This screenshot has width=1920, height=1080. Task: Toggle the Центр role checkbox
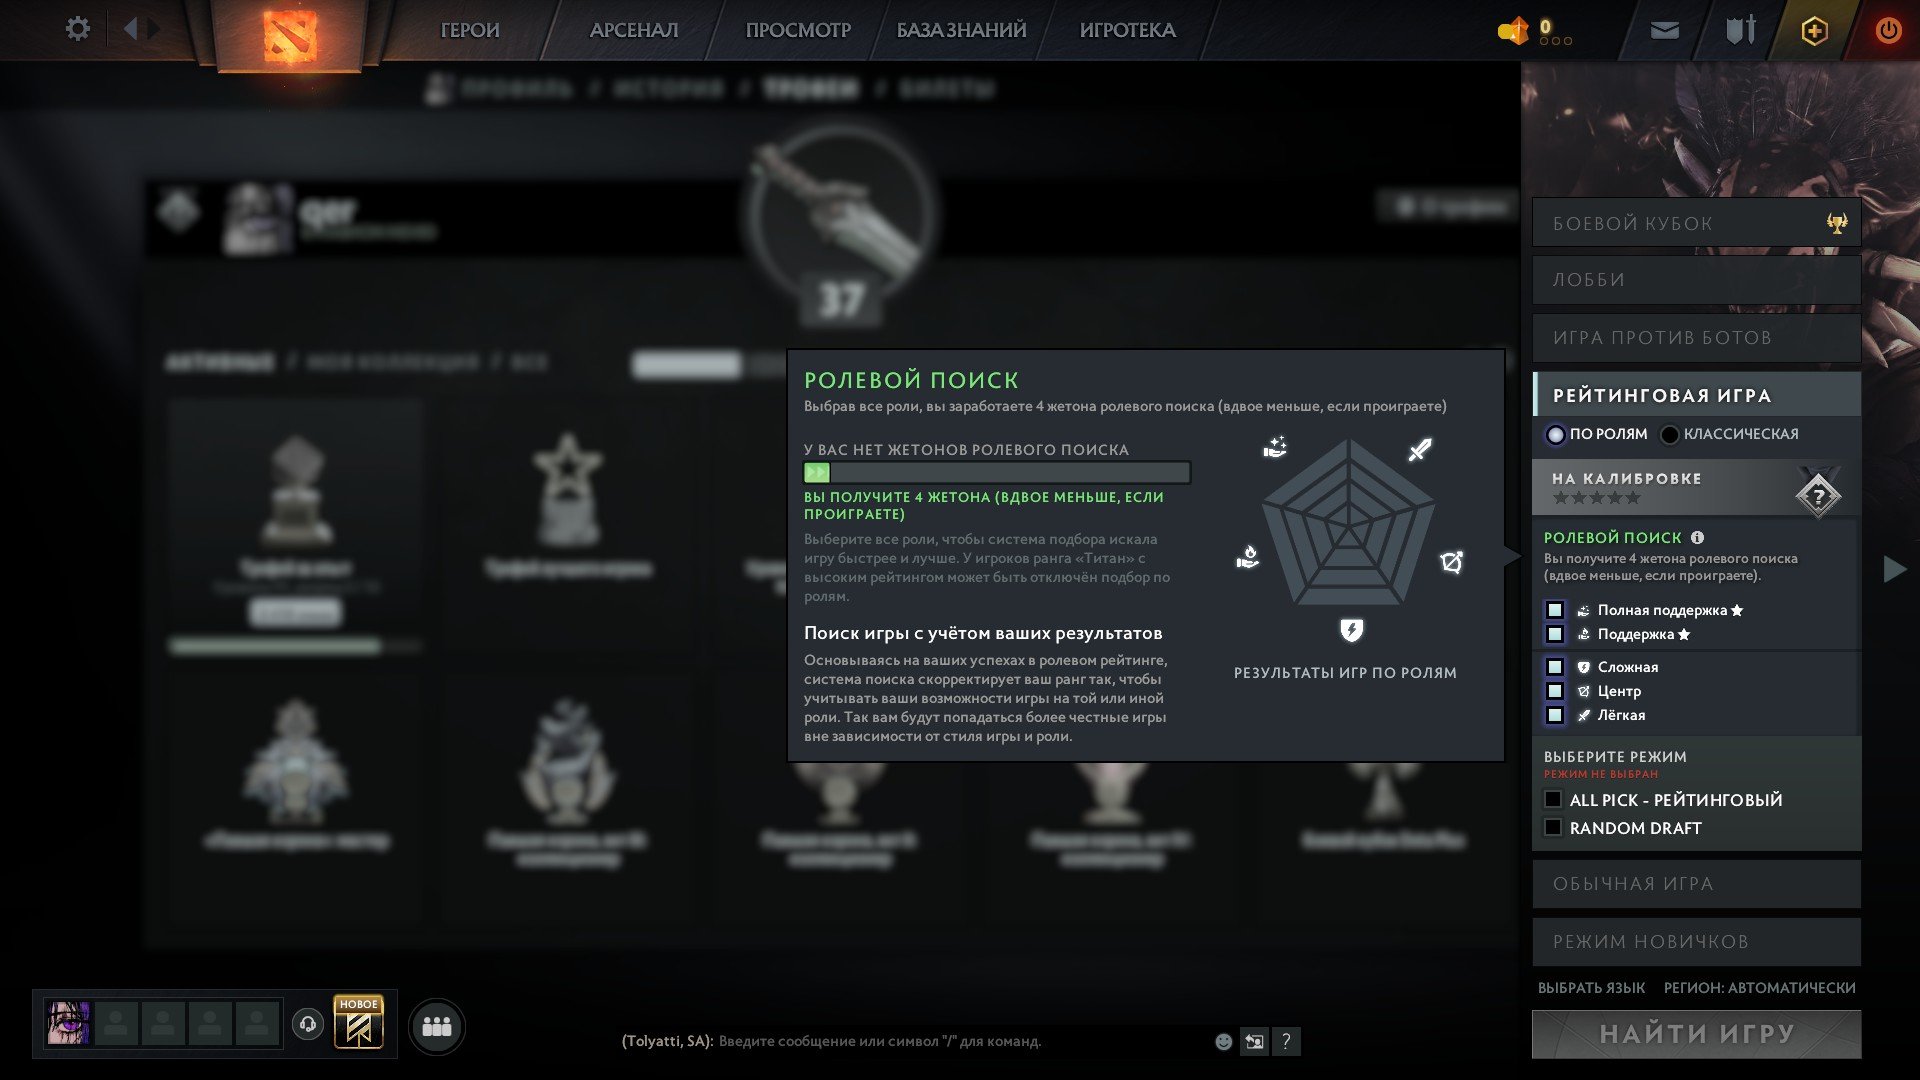click(1555, 691)
